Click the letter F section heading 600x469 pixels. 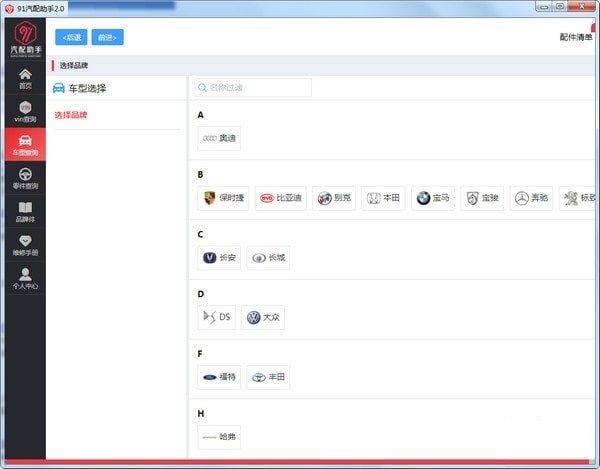tap(200, 354)
